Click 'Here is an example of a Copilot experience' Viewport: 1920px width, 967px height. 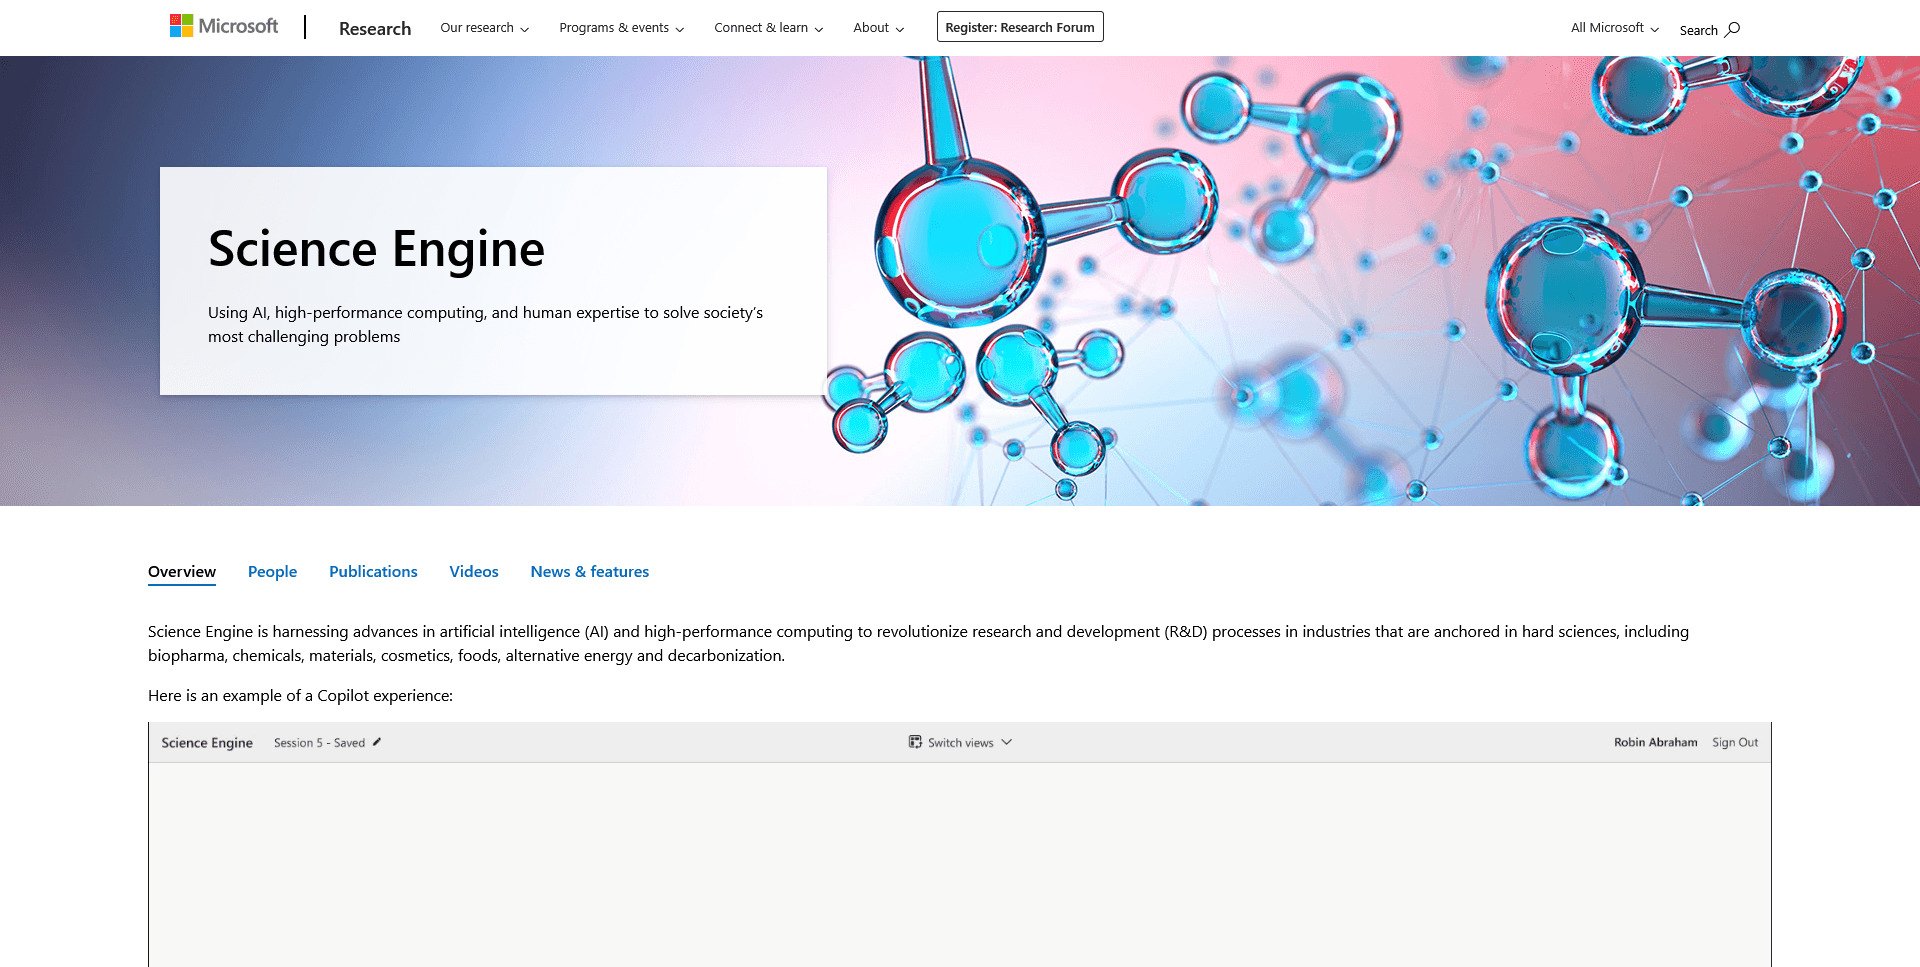click(300, 696)
